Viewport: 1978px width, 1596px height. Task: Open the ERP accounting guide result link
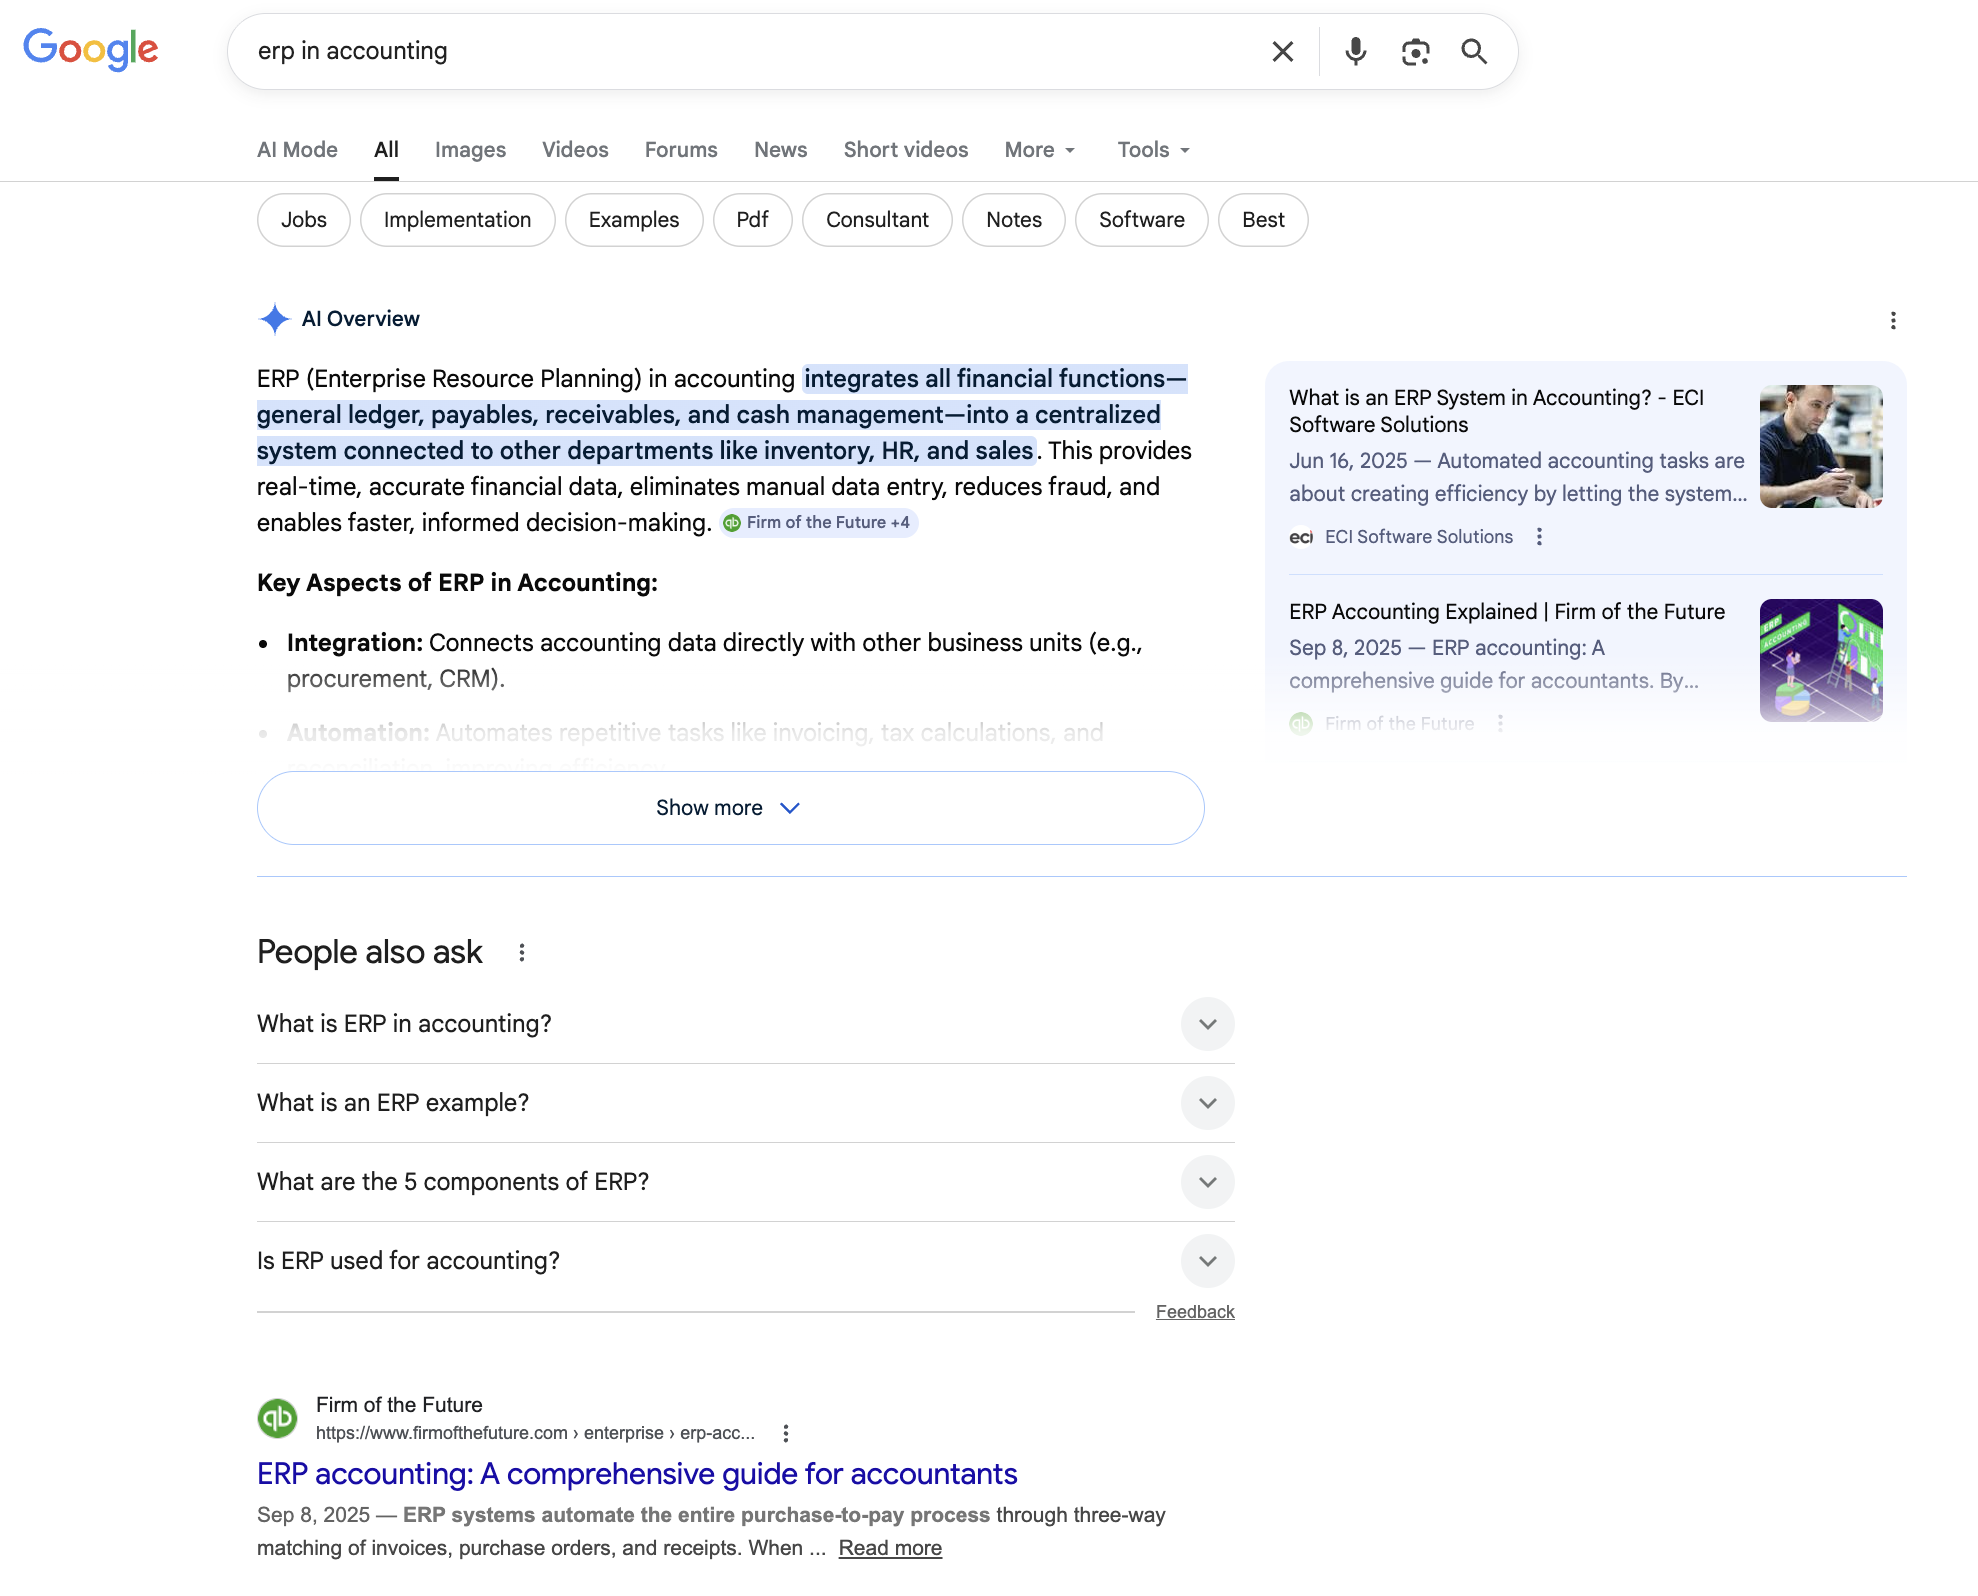click(637, 1474)
